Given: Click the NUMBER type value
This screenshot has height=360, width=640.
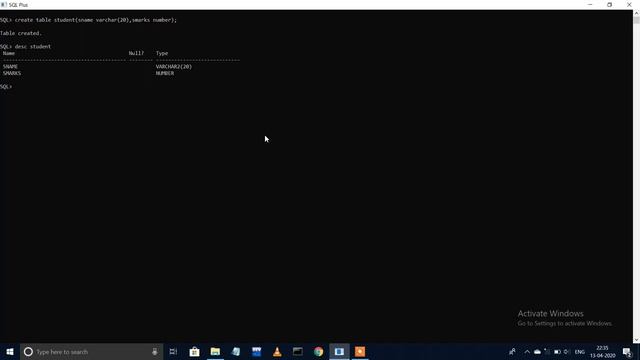Looking at the screenshot, I should pyautogui.click(x=165, y=73).
